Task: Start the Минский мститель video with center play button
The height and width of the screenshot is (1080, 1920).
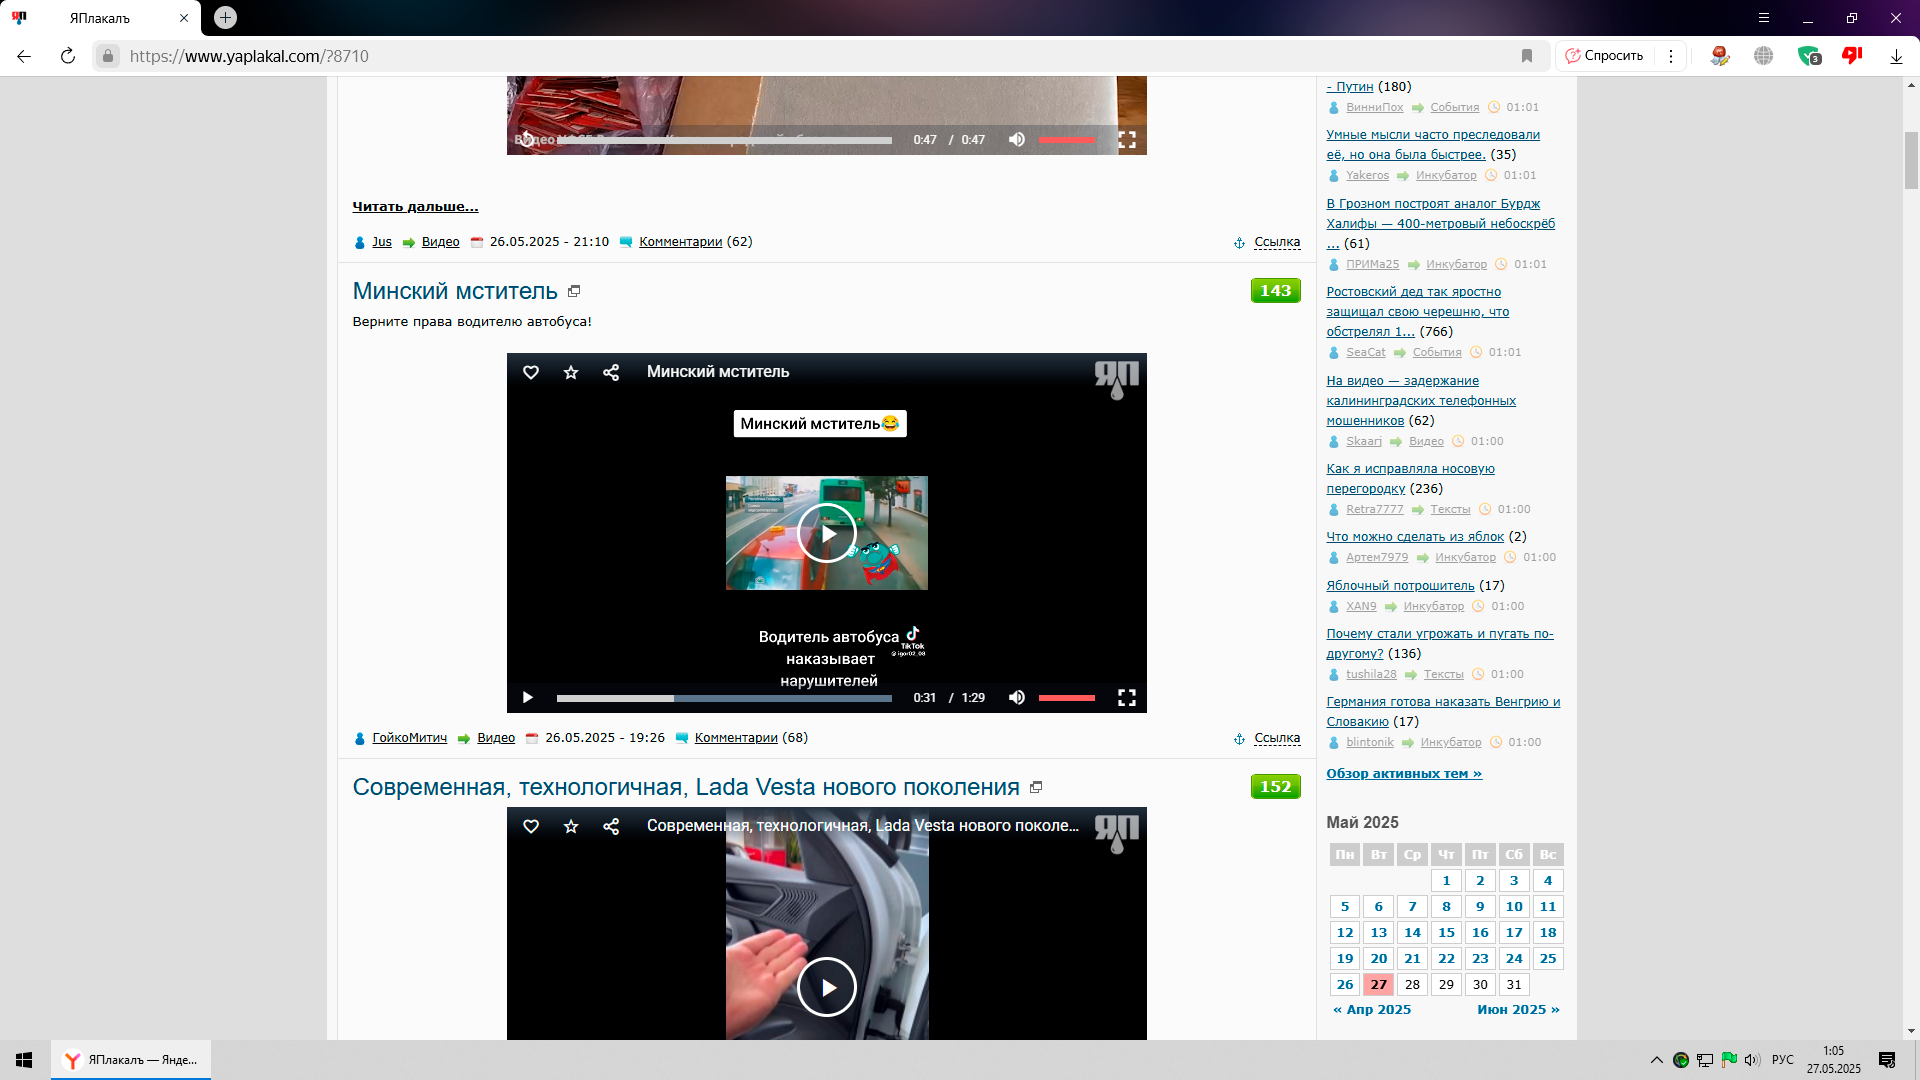Action: tap(827, 533)
